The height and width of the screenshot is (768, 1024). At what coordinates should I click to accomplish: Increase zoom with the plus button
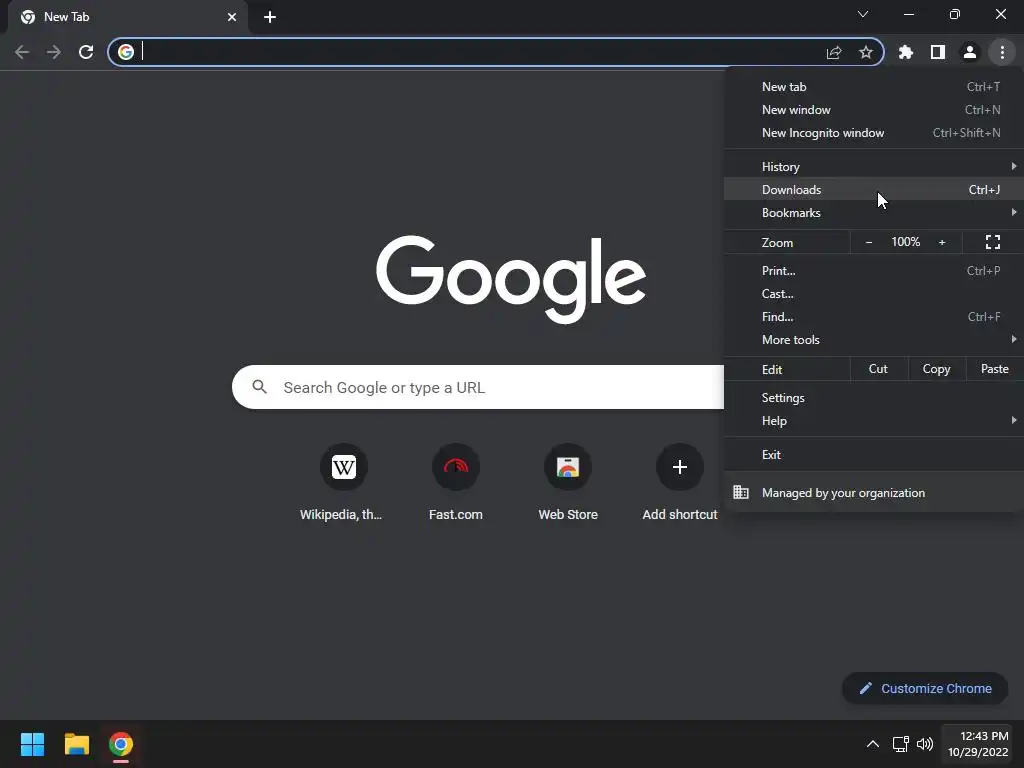pos(942,242)
